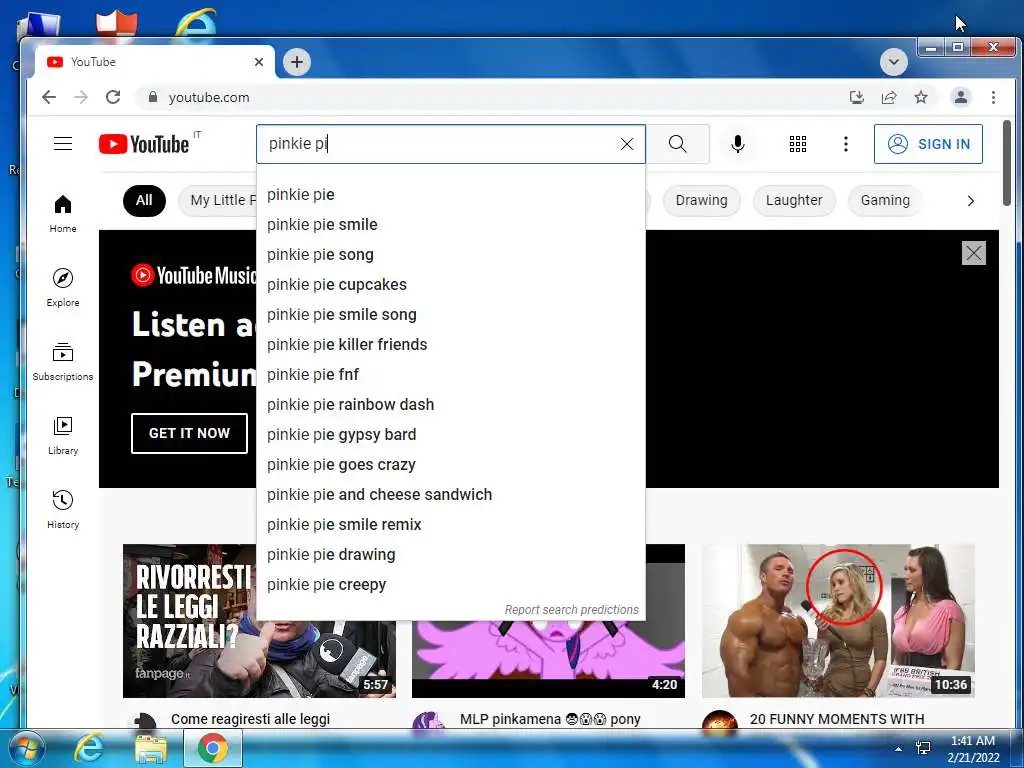Choose suggestion 'pinkie pie cupcakes'
Viewport: 1024px width, 768px height.
click(x=451, y=285)
